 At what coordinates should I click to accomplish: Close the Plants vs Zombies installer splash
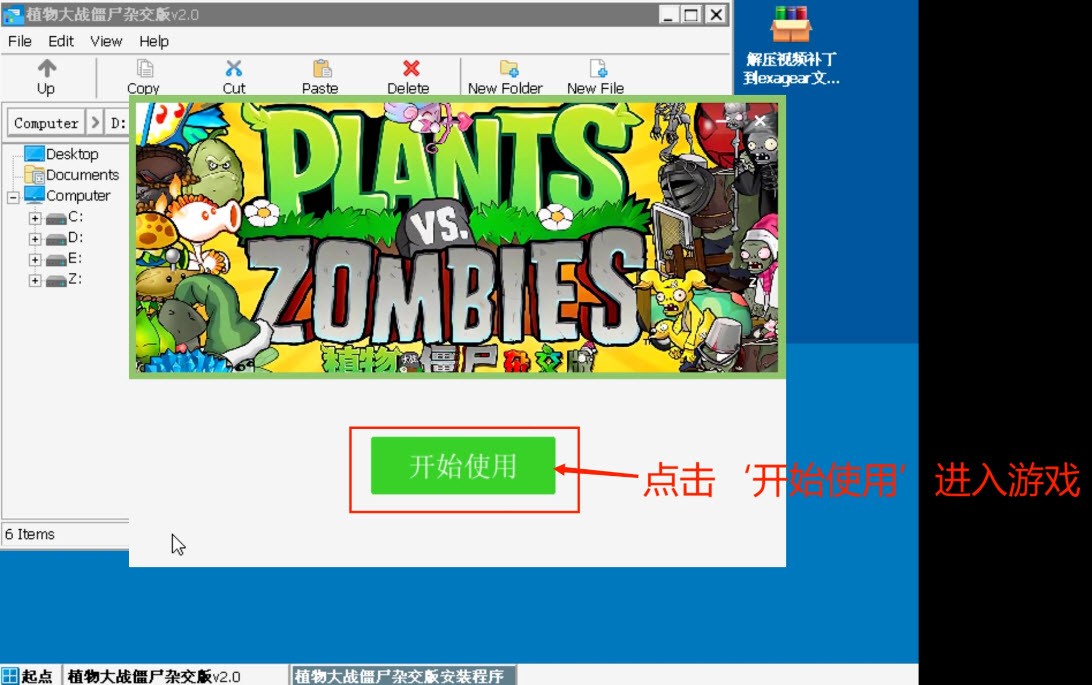point(760,120)
